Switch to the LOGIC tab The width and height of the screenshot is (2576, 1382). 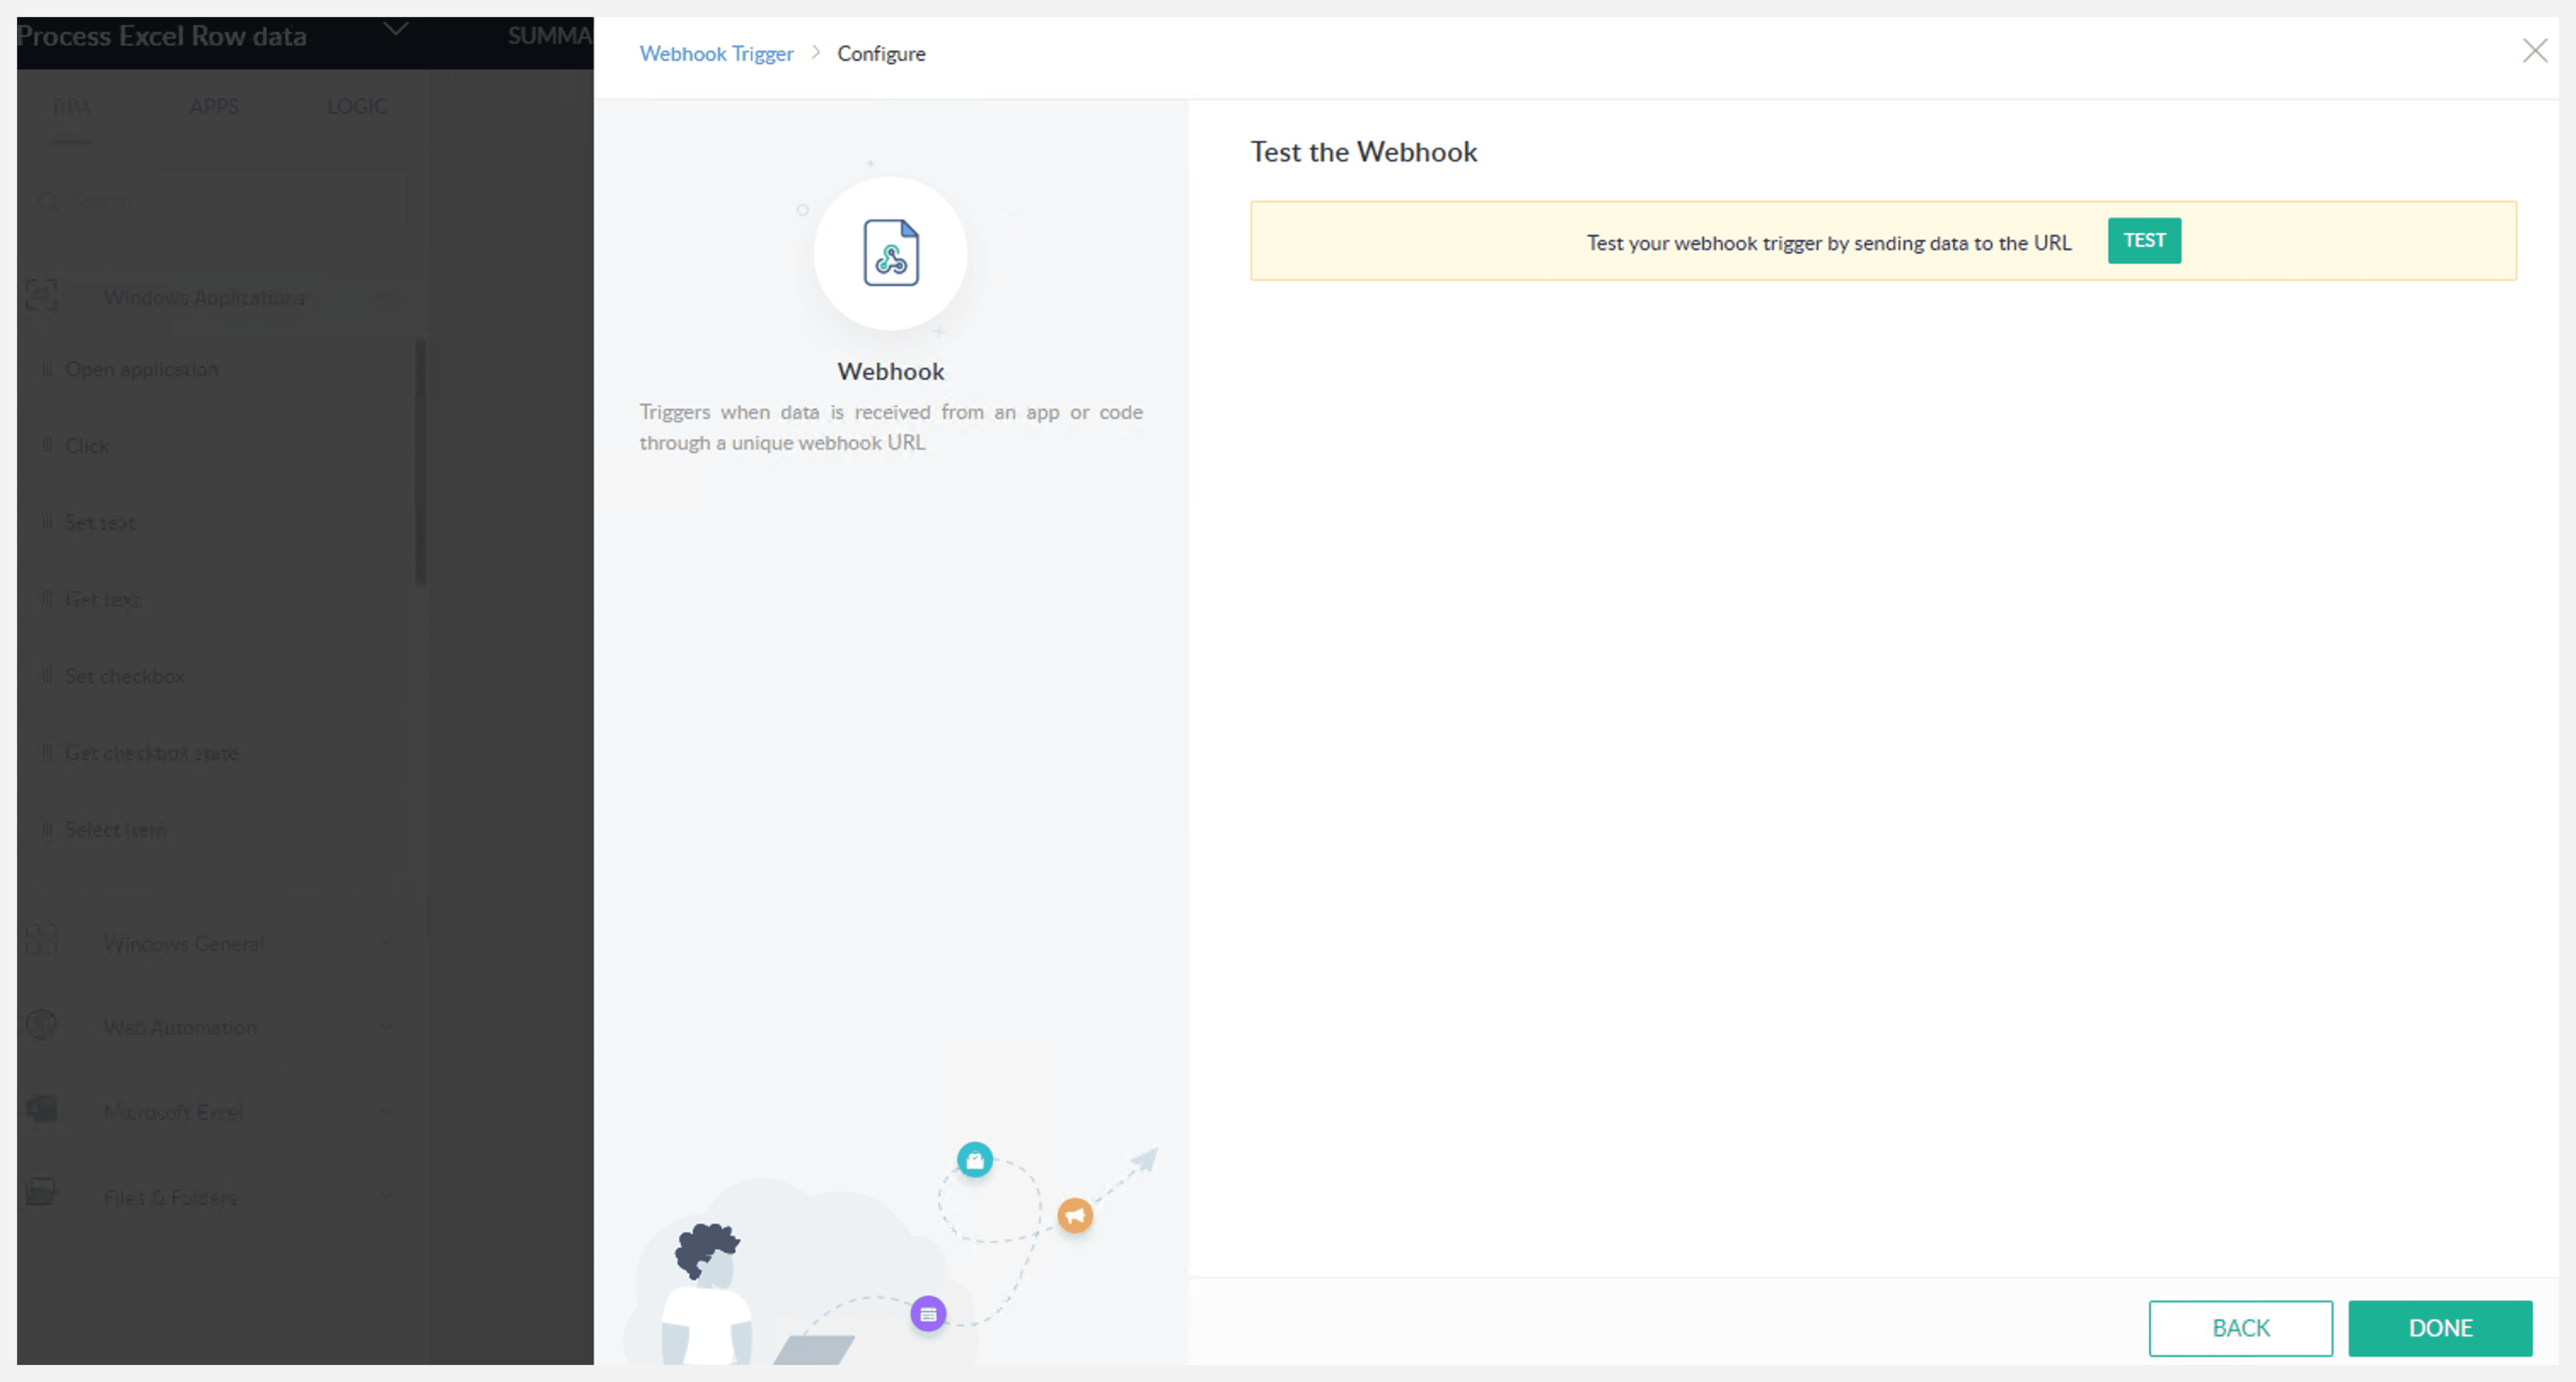[x=357, y=106]
